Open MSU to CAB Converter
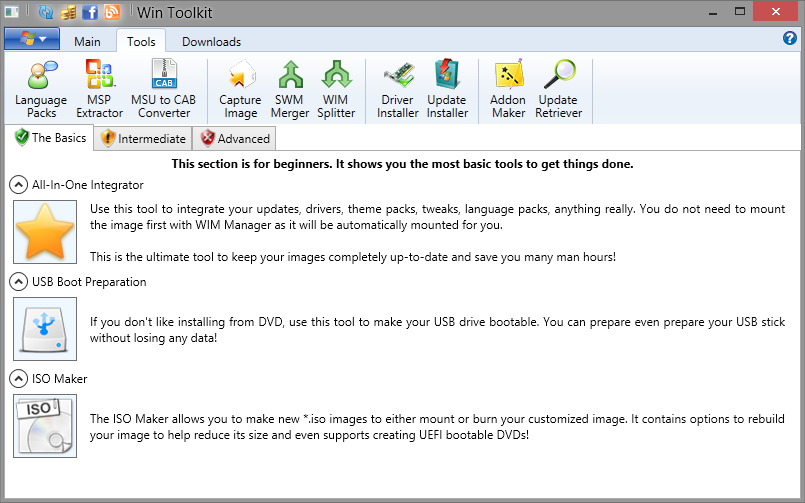Viewport: 805px width, 503px height. (x=164, y=90)
